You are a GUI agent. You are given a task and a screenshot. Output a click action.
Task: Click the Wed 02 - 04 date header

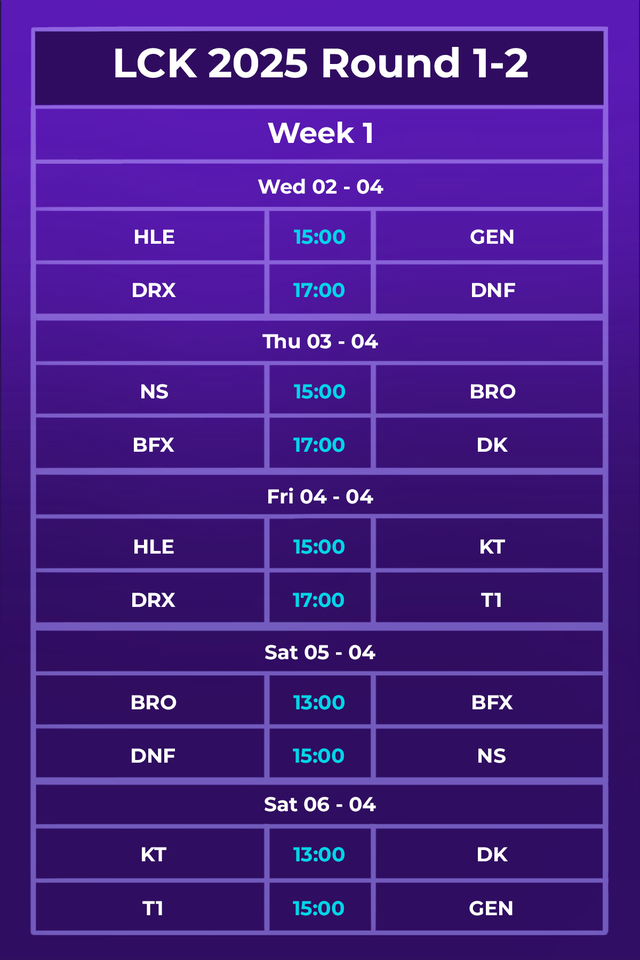[320, 186]
